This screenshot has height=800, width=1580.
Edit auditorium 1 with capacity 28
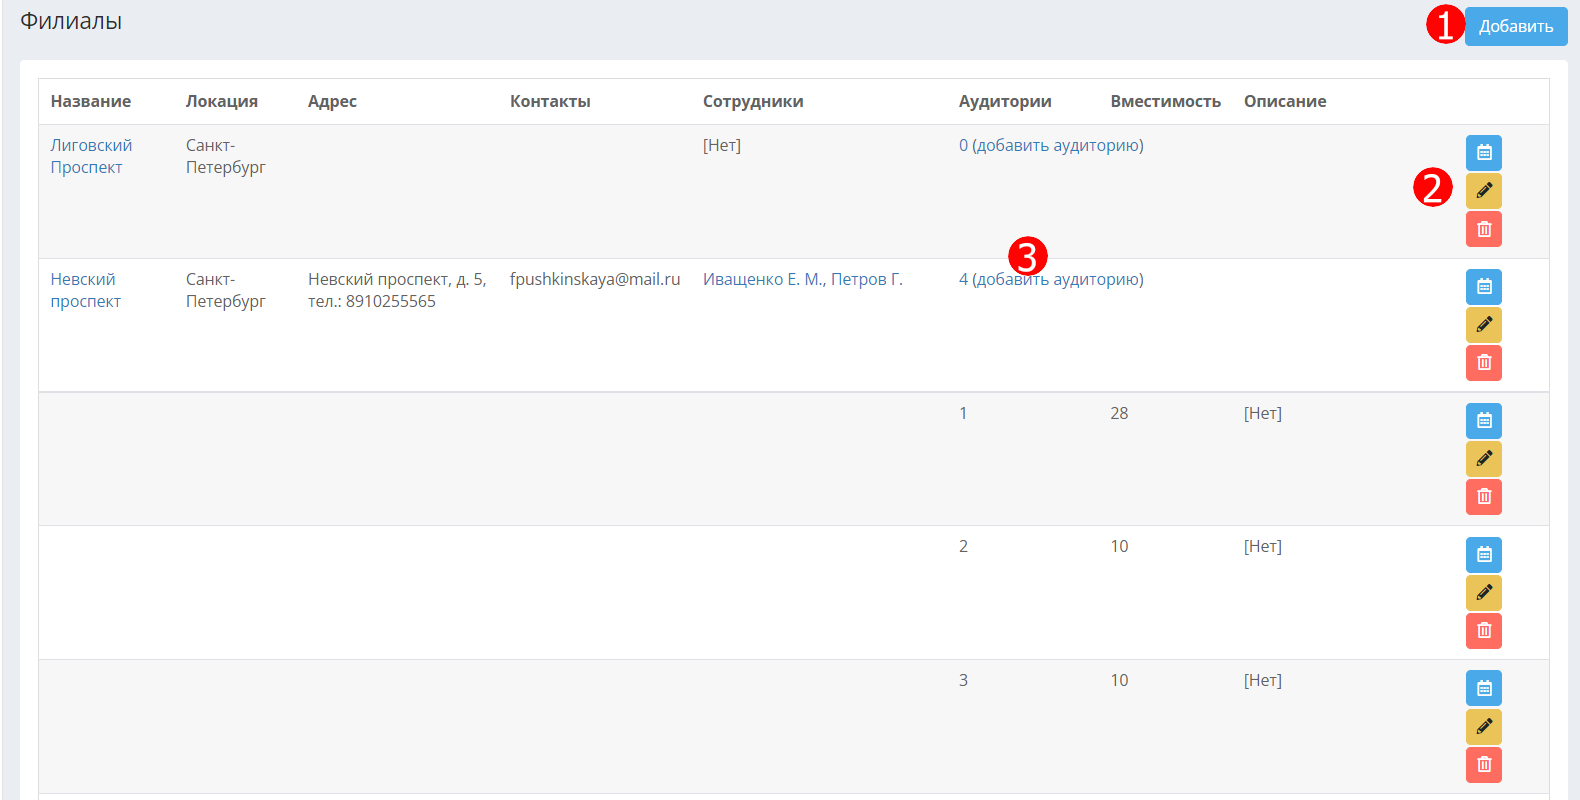point(1484,459)
